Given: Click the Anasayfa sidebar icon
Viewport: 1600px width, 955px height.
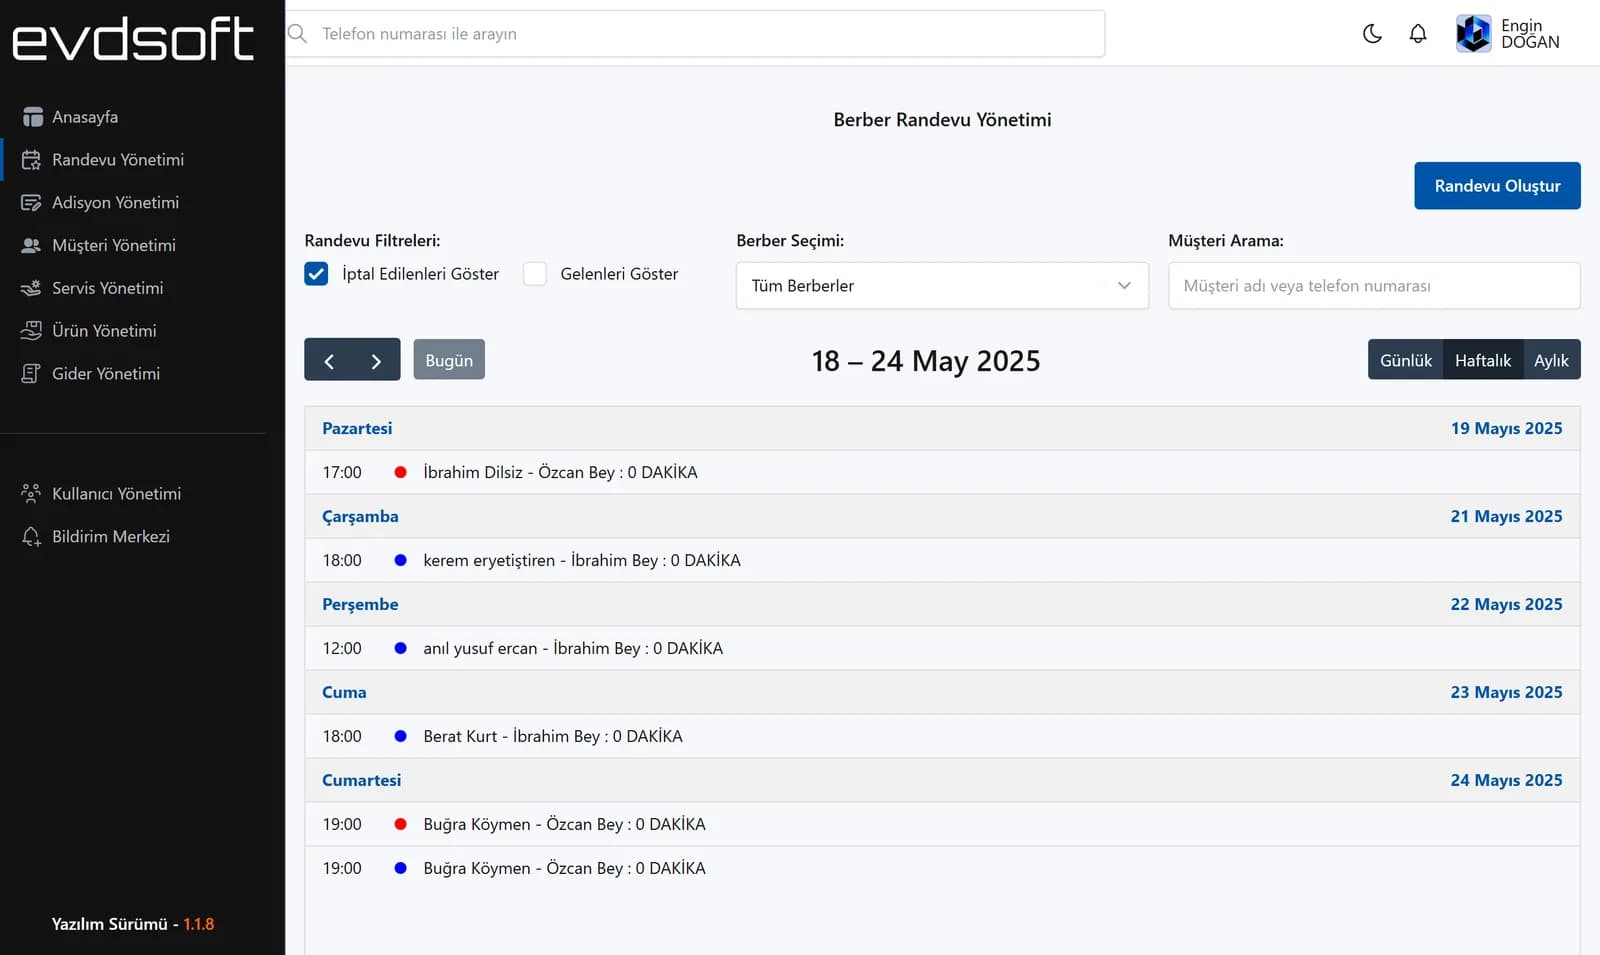Looking at the screenshot, I should [32, 117].
